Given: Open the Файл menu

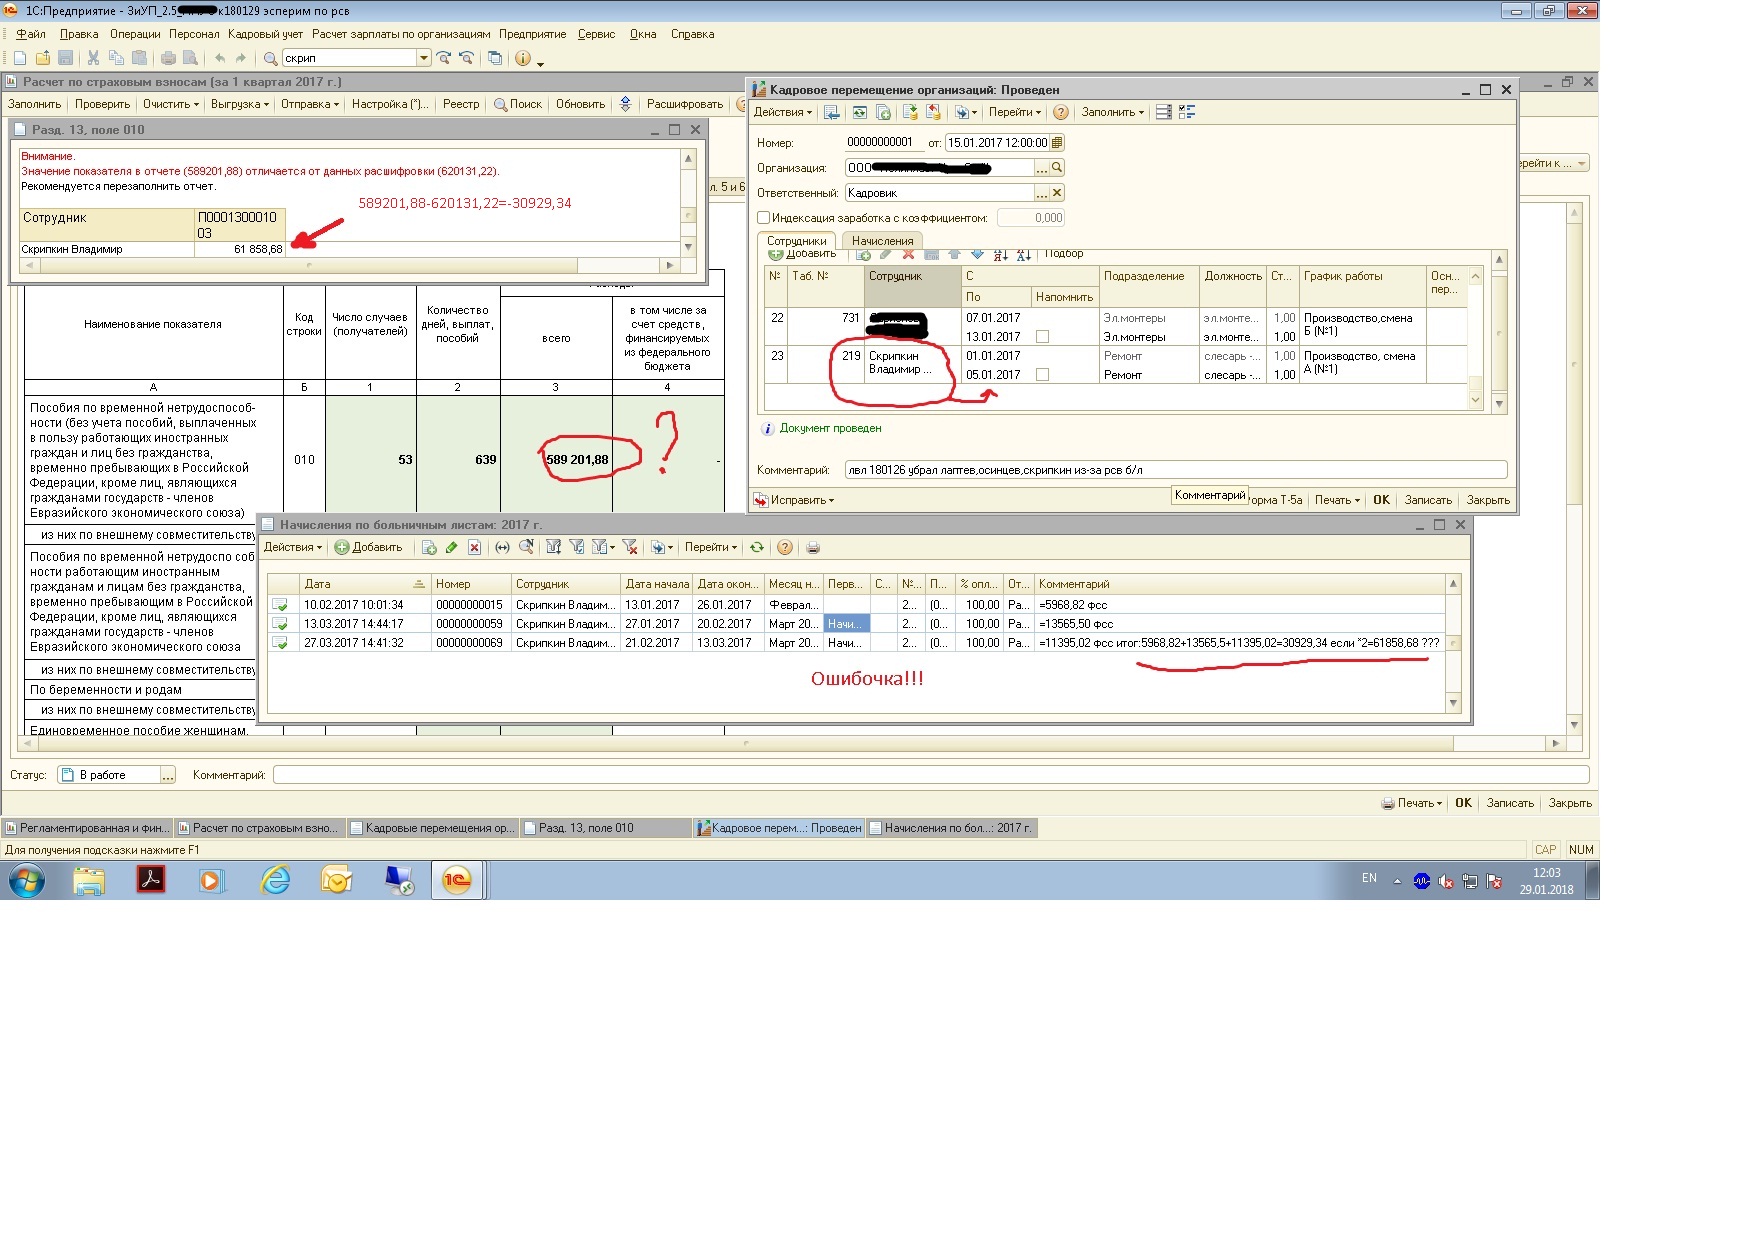Looking at the screenshot, I should coord(31,34).
